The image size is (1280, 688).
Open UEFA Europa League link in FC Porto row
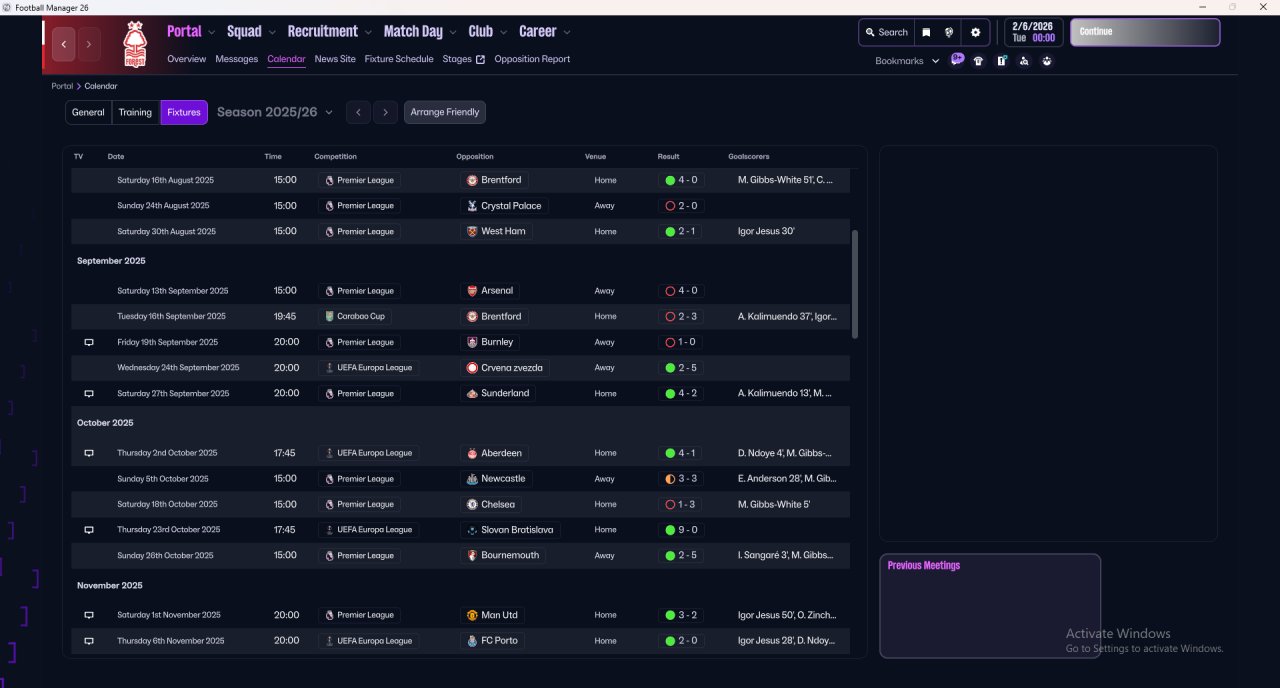[x=368, y=641]
